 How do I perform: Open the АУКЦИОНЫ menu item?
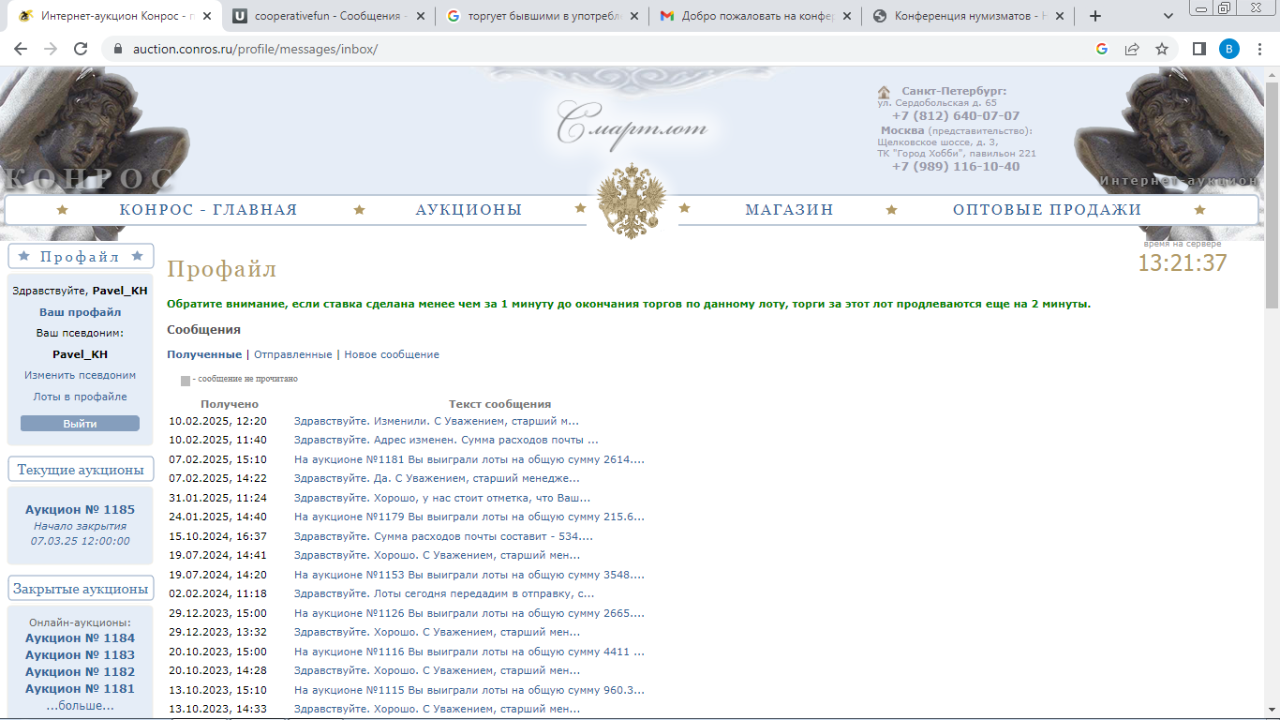point(469,210)
